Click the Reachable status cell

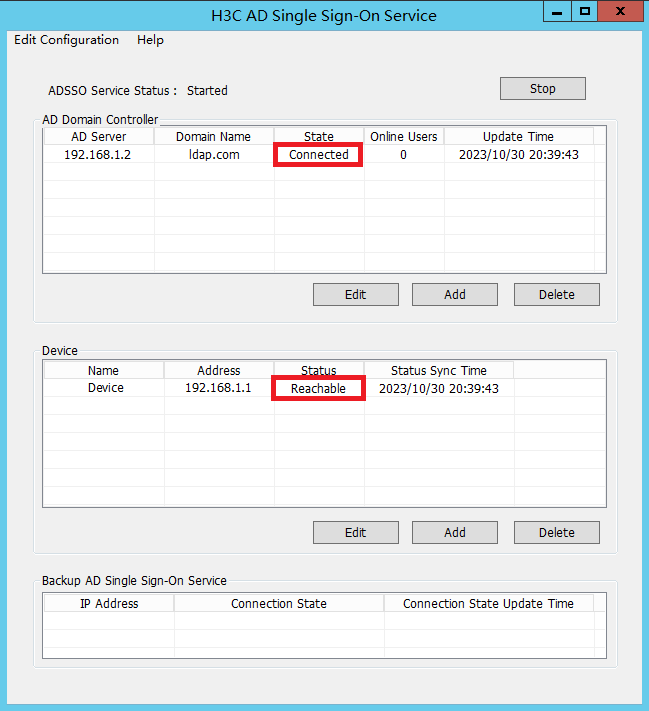(x=318, y=389)
